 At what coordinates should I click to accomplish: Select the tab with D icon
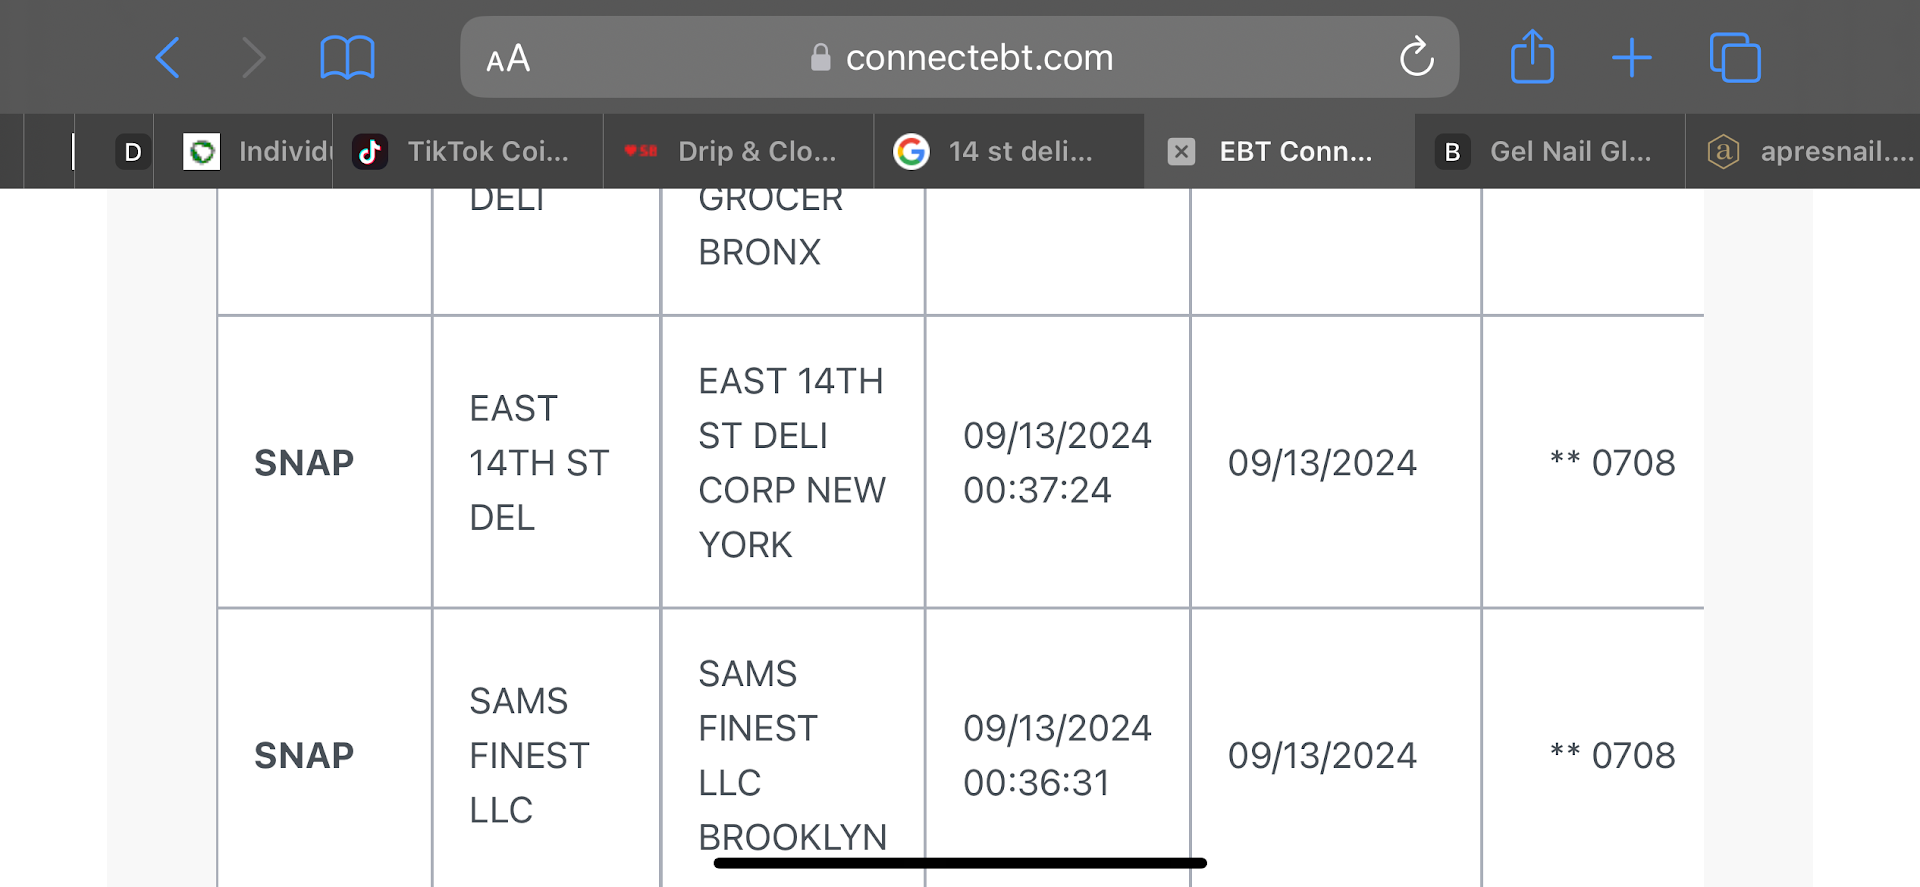[132, 152]
